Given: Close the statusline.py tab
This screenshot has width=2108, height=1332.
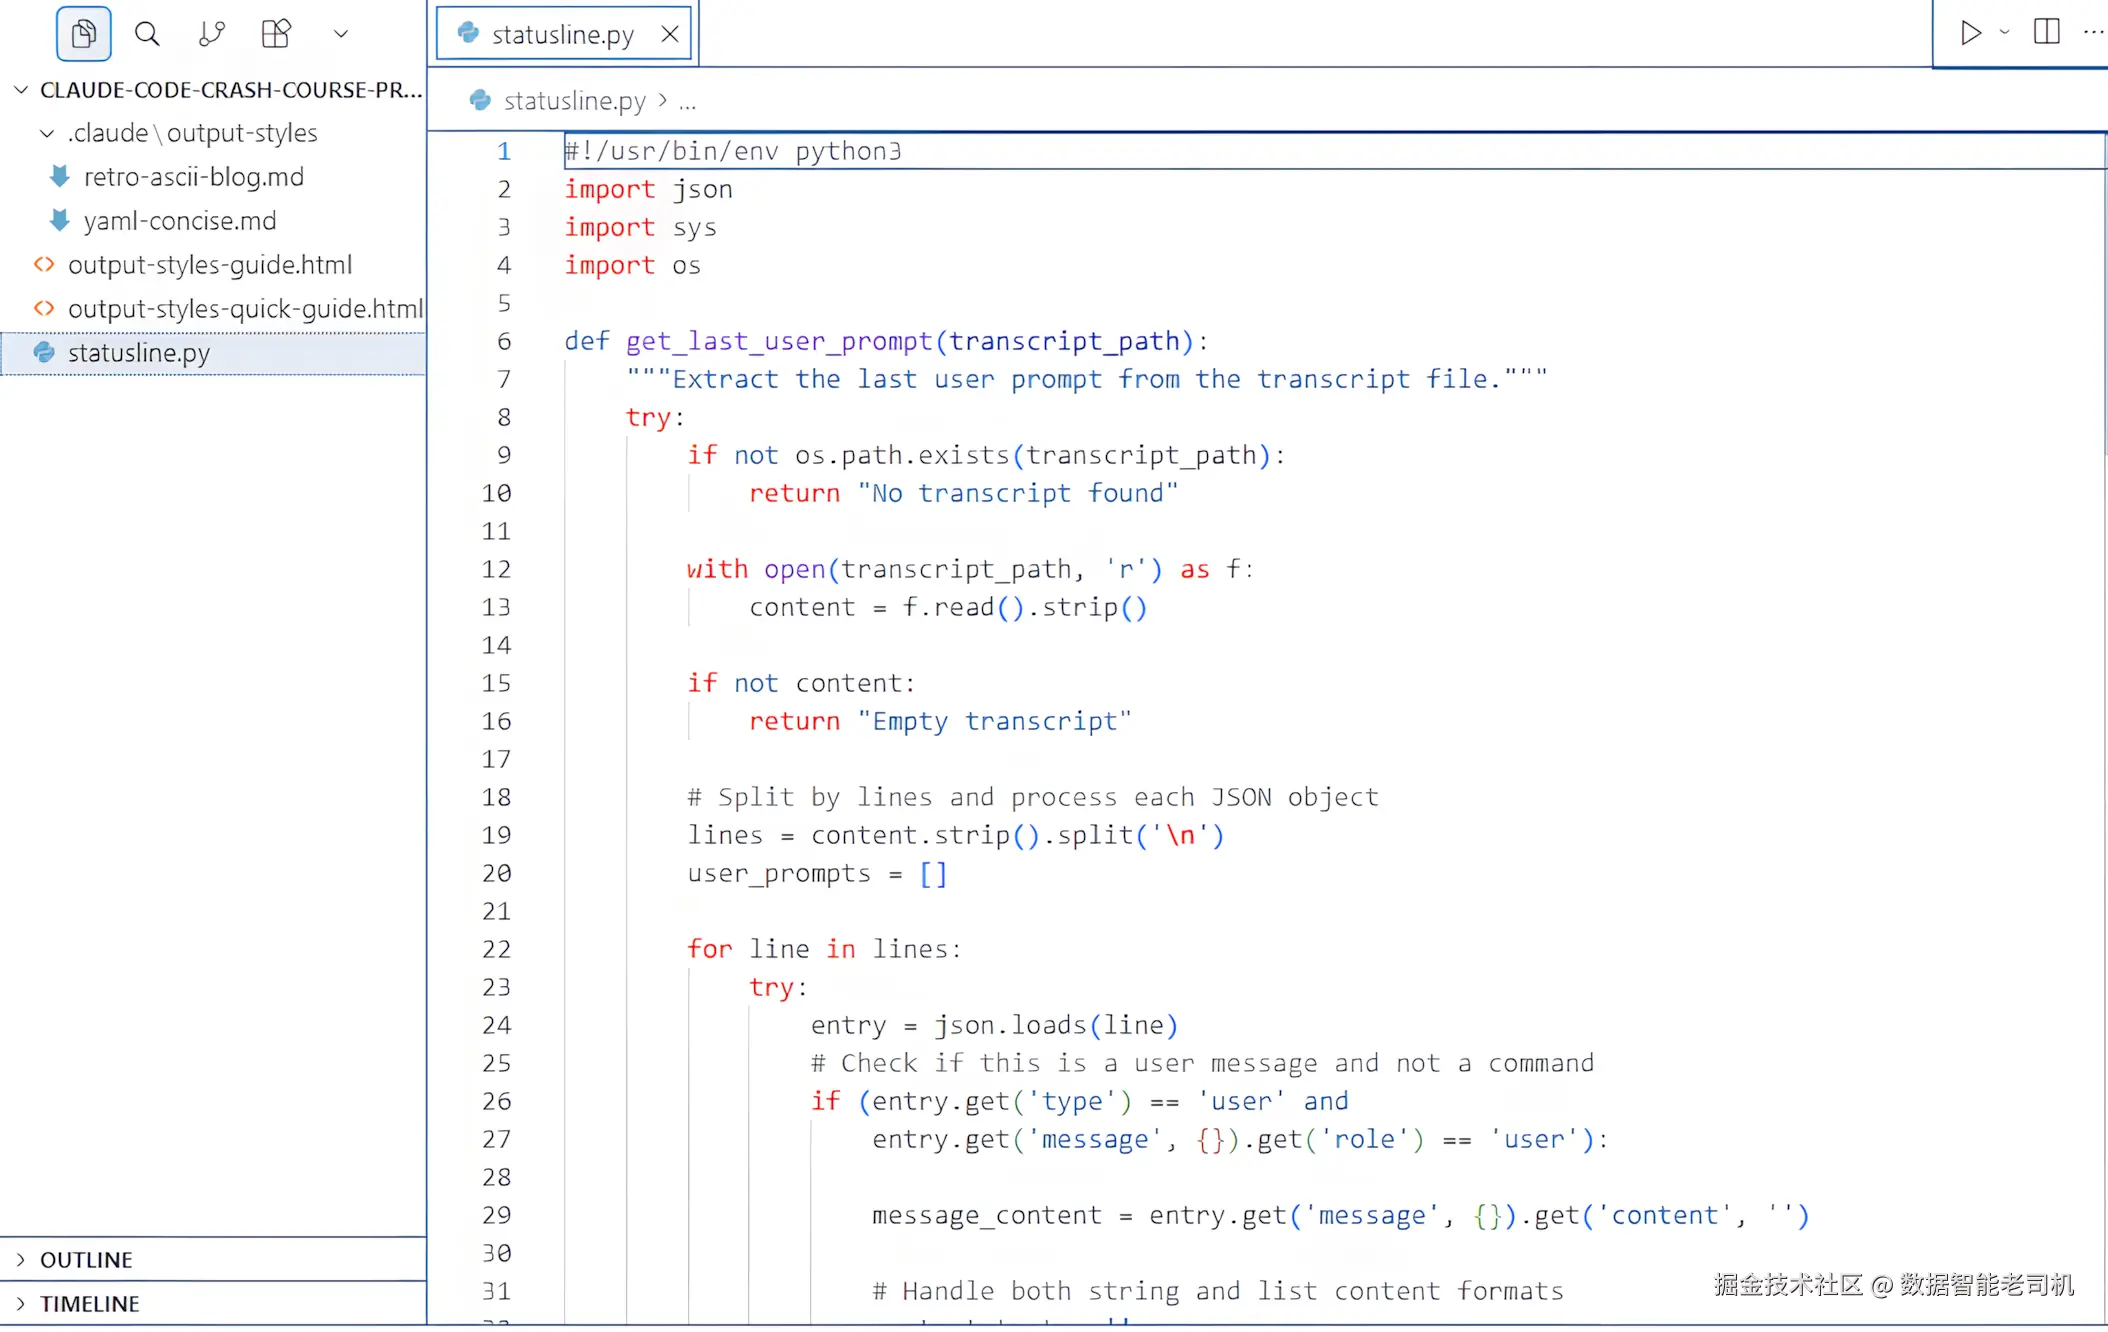Looking at the screenshot, I should 670,35.
